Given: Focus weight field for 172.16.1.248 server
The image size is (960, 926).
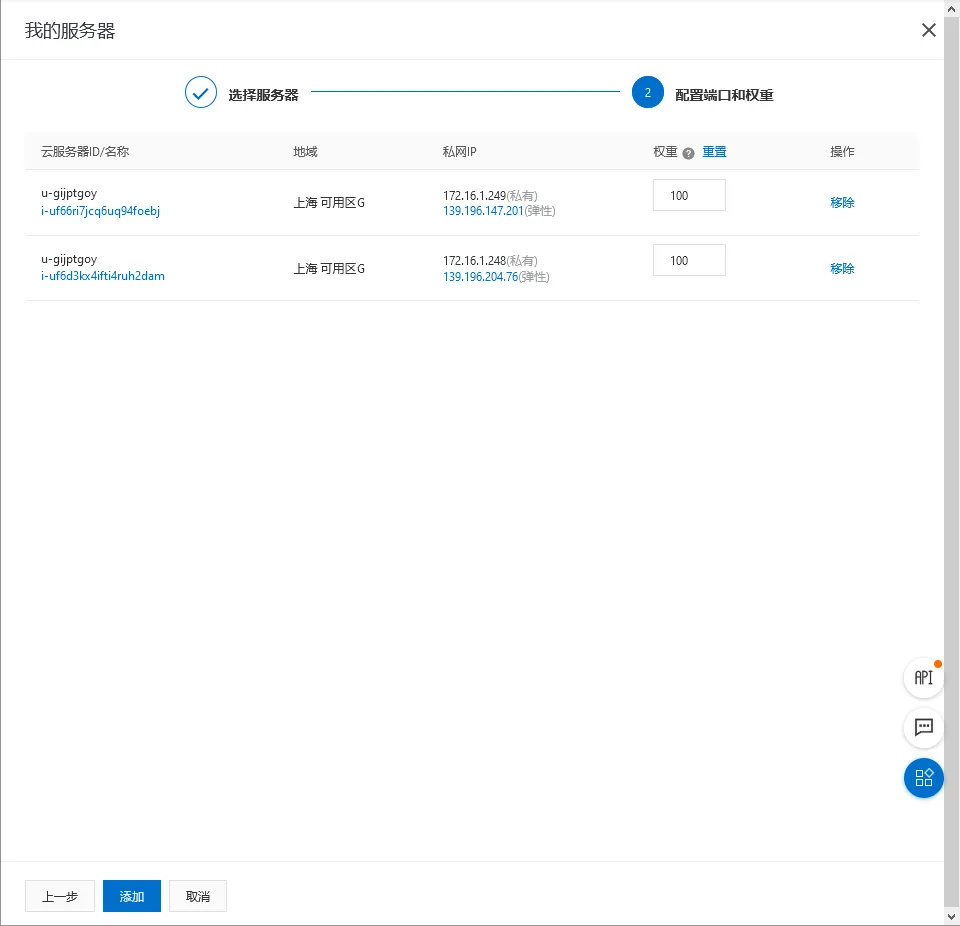Looking at the screenshot, I should point(689,260).
